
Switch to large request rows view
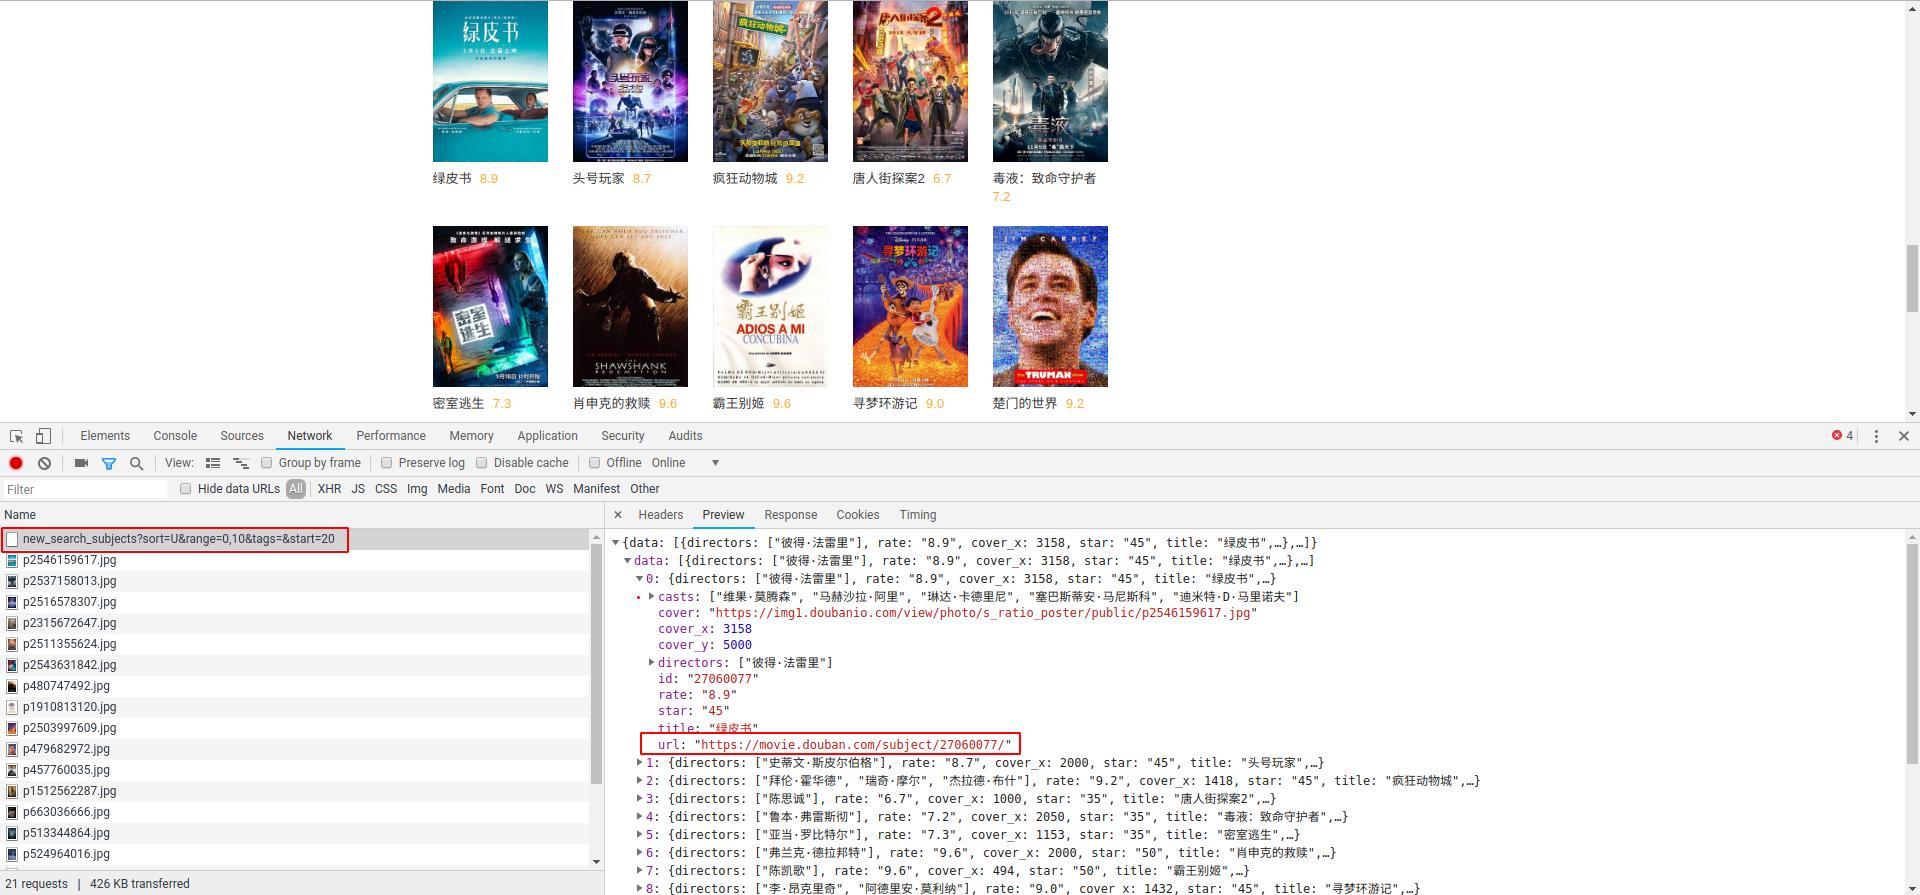coord(213,463)
